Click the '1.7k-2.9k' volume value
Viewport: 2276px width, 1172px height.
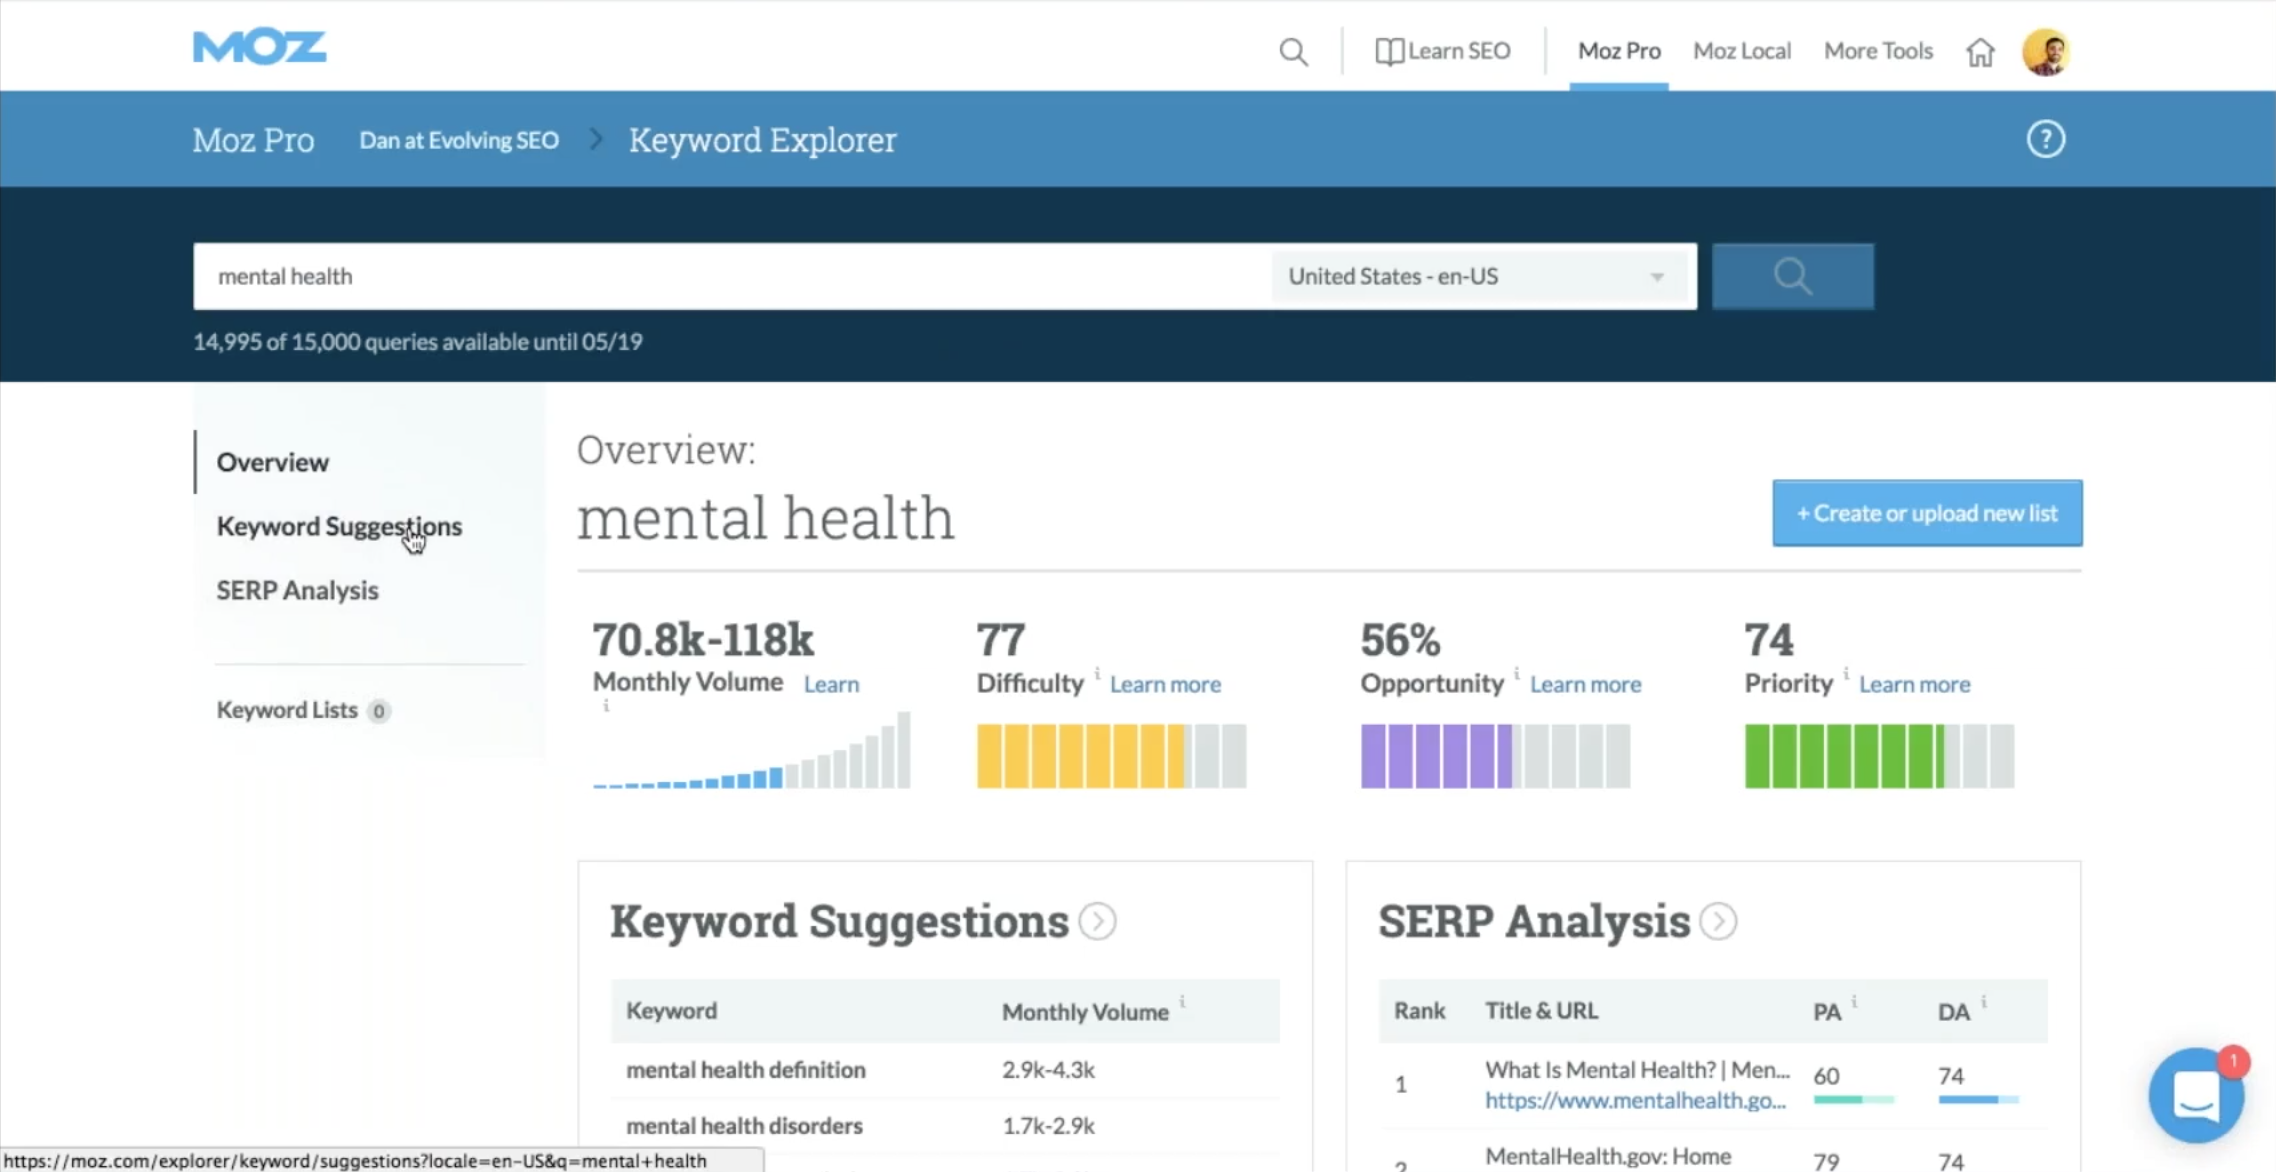[x=1048, y=1126]
